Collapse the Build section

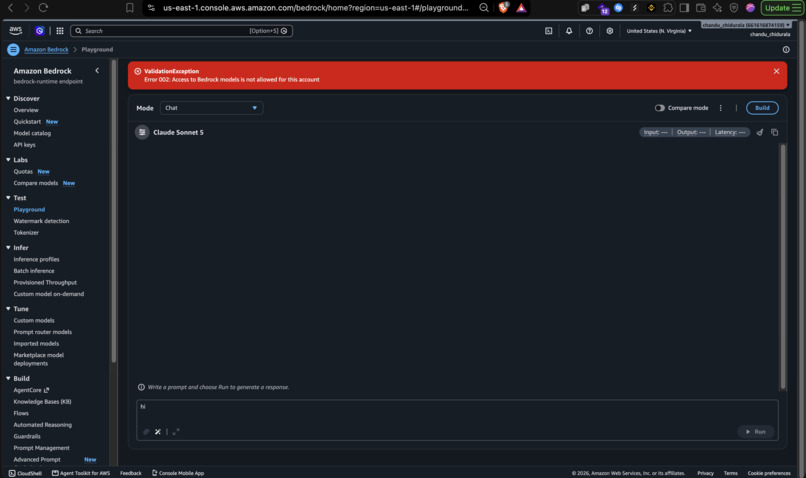8,378
